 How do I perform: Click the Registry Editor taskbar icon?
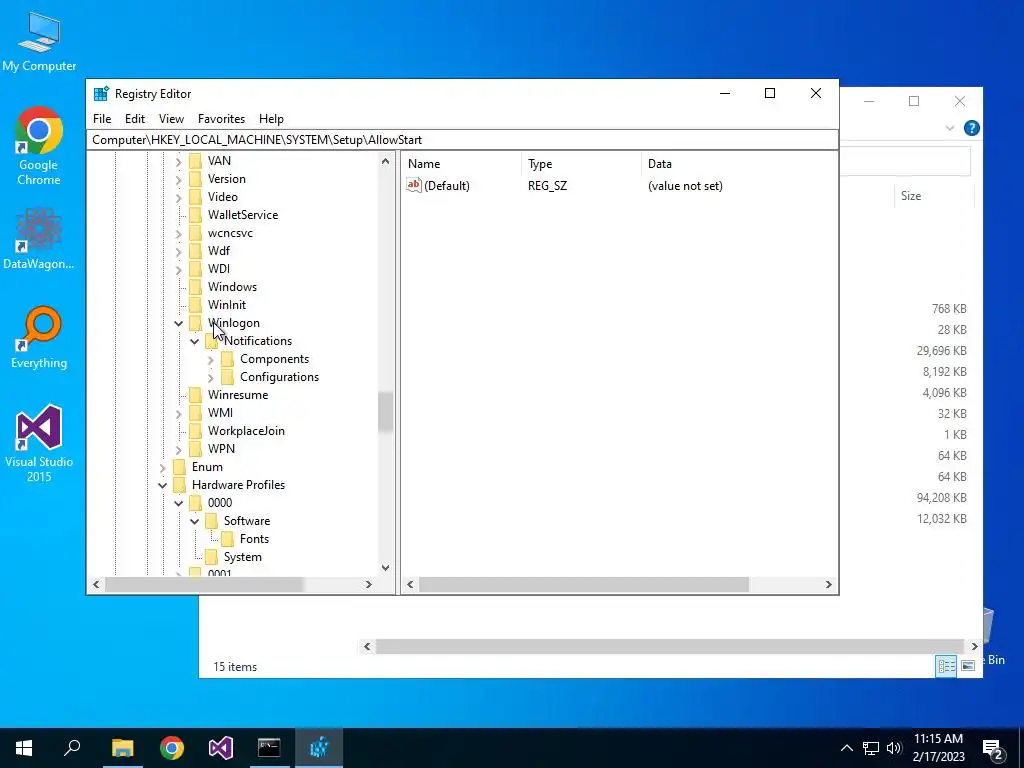pos(319,748)
